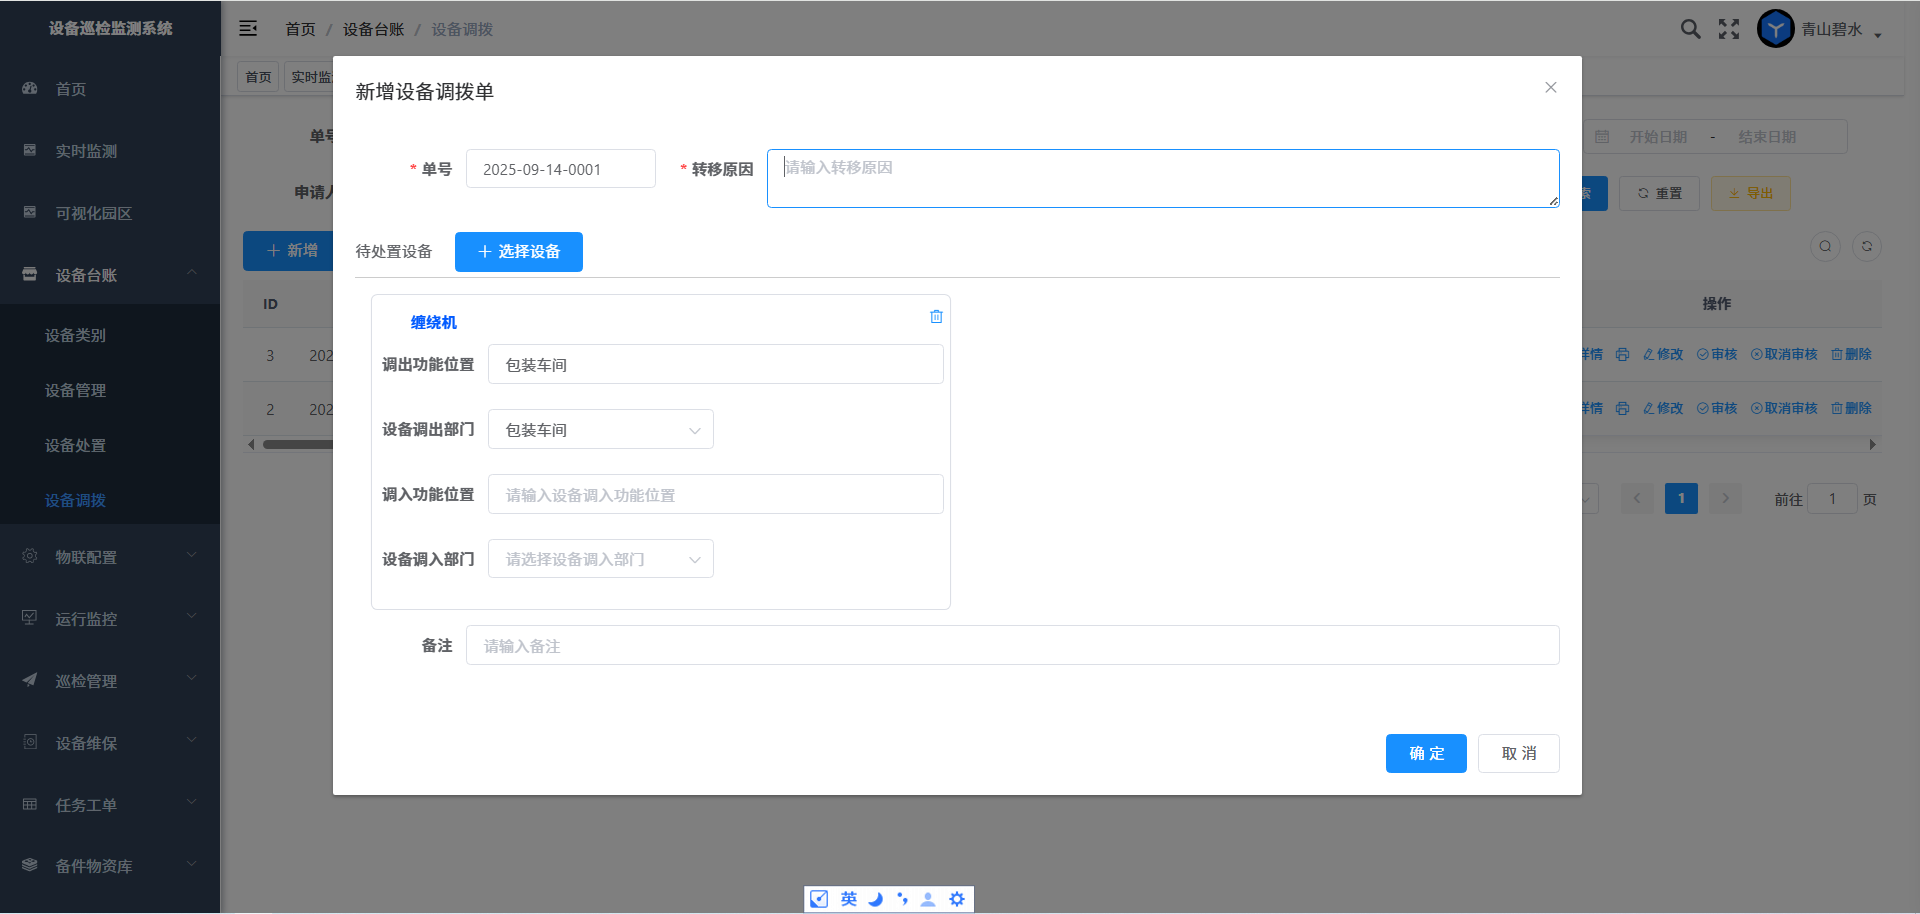Toggle IME language with the 英 icon
1920x914 pixels.
[848, 899]
